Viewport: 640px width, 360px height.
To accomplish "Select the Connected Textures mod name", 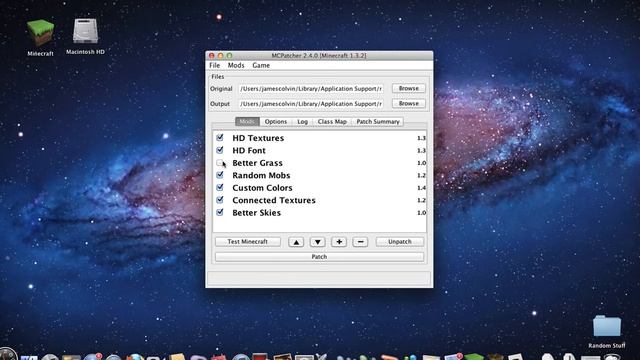I will (x=274, y=200).
